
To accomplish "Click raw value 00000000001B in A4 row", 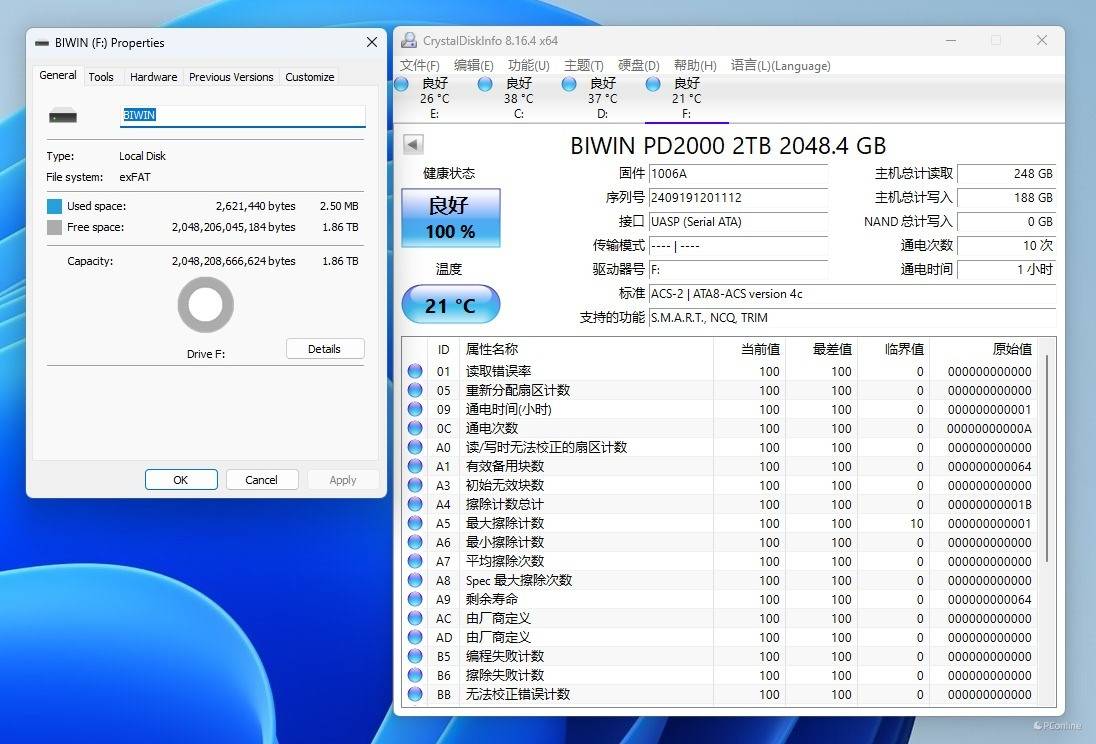I will point(989,504).
